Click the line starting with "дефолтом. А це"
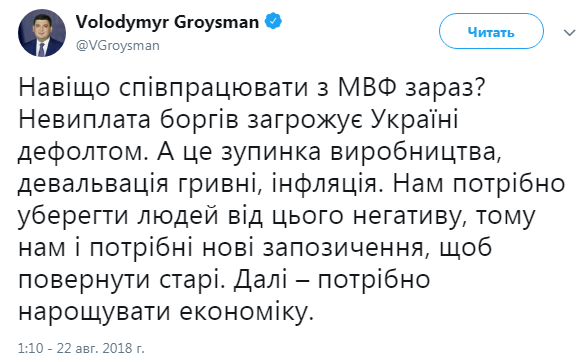 click(260, 153)
